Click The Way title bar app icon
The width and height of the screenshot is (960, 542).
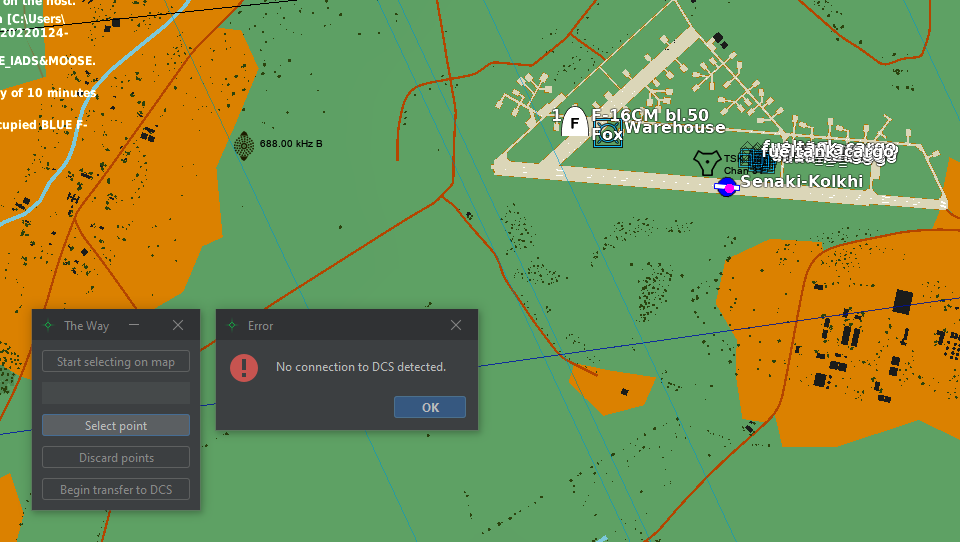click(x=48, y=325)
